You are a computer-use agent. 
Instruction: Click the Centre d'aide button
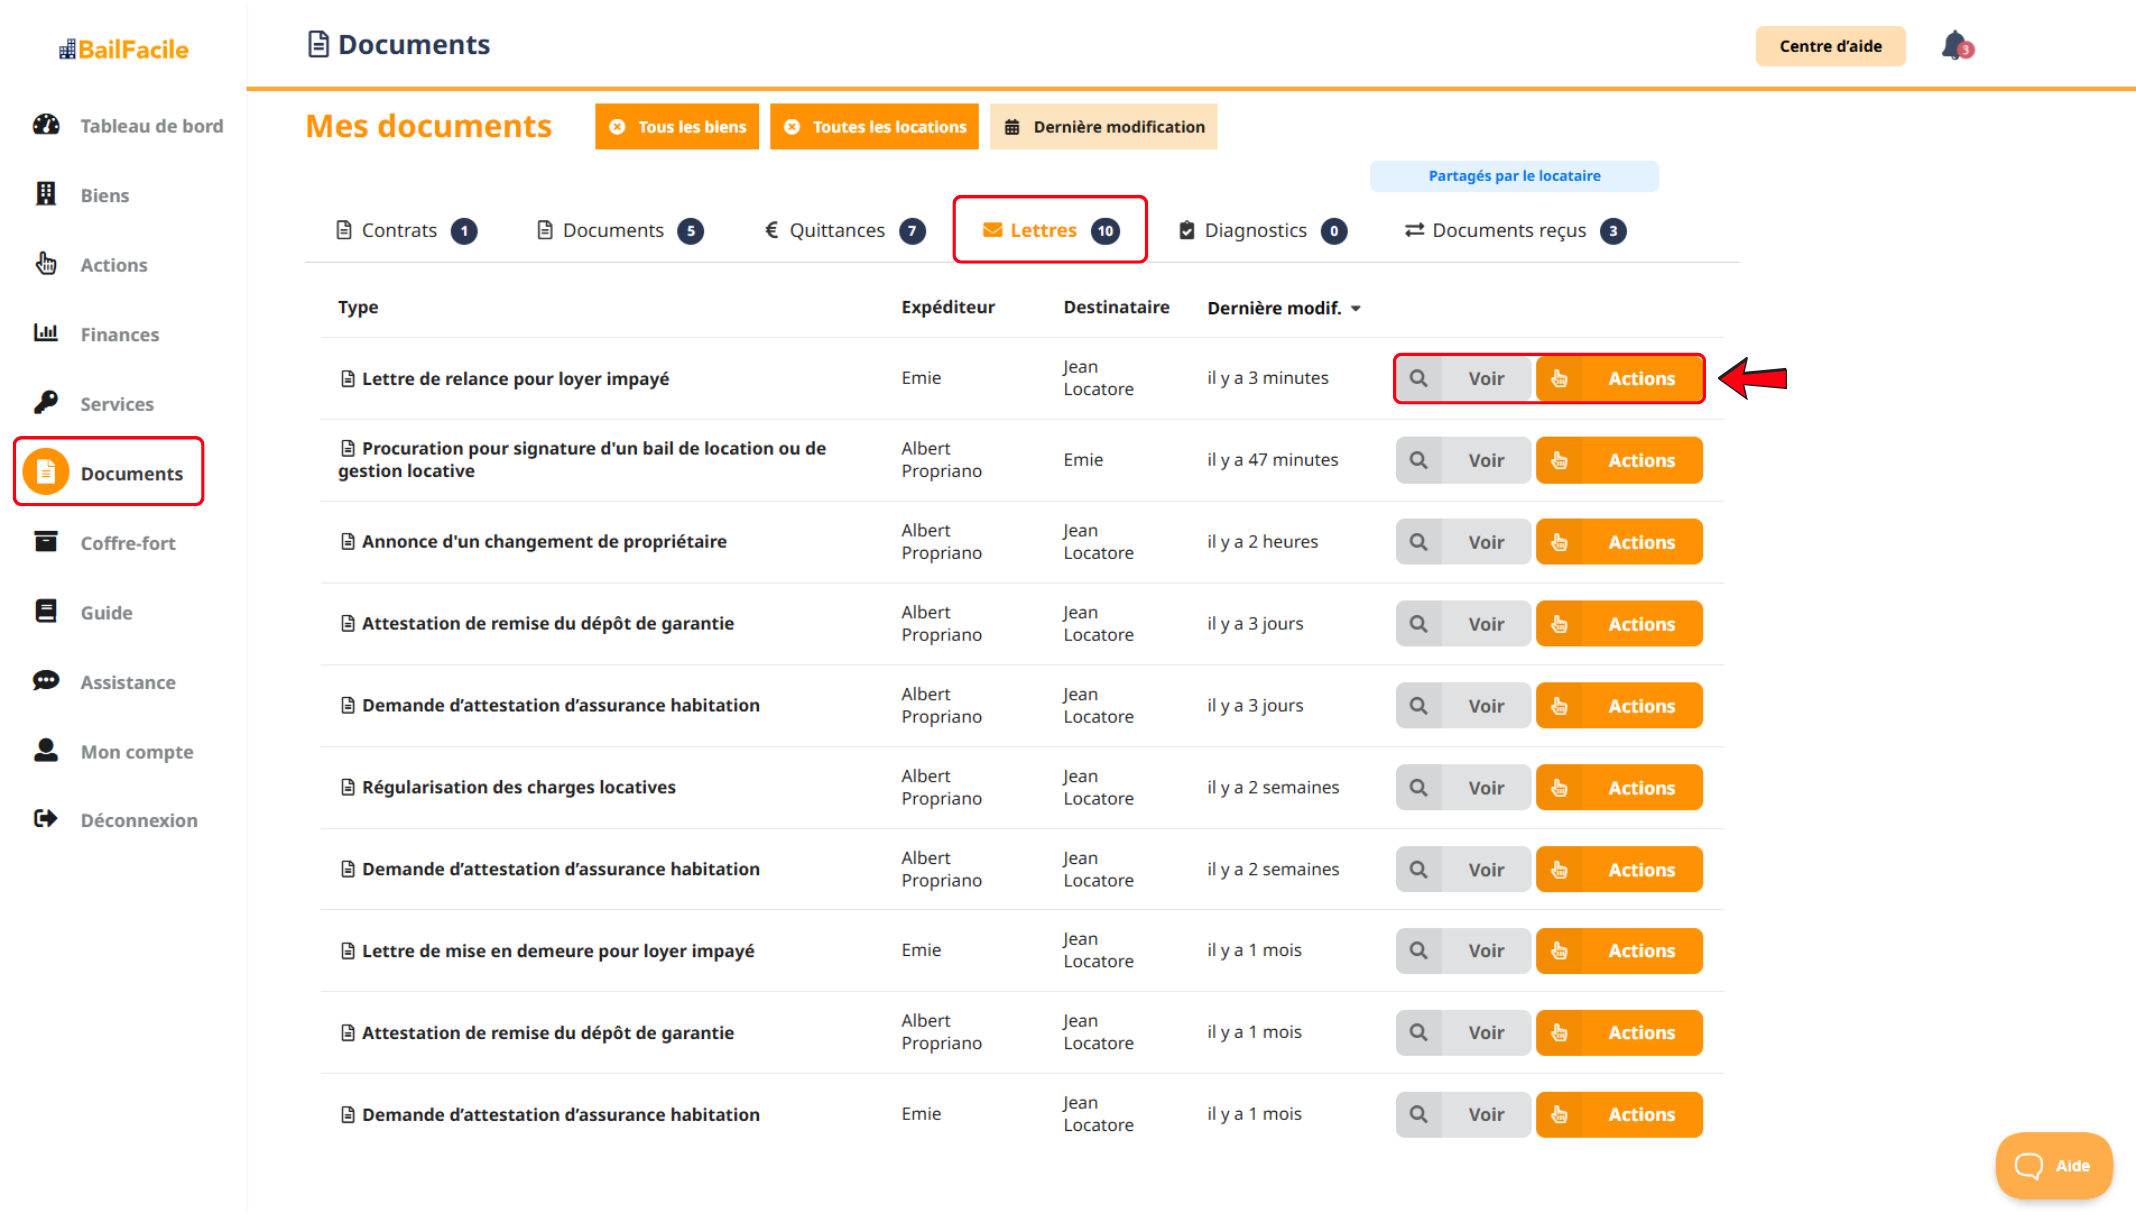(x=1830, y=46)
